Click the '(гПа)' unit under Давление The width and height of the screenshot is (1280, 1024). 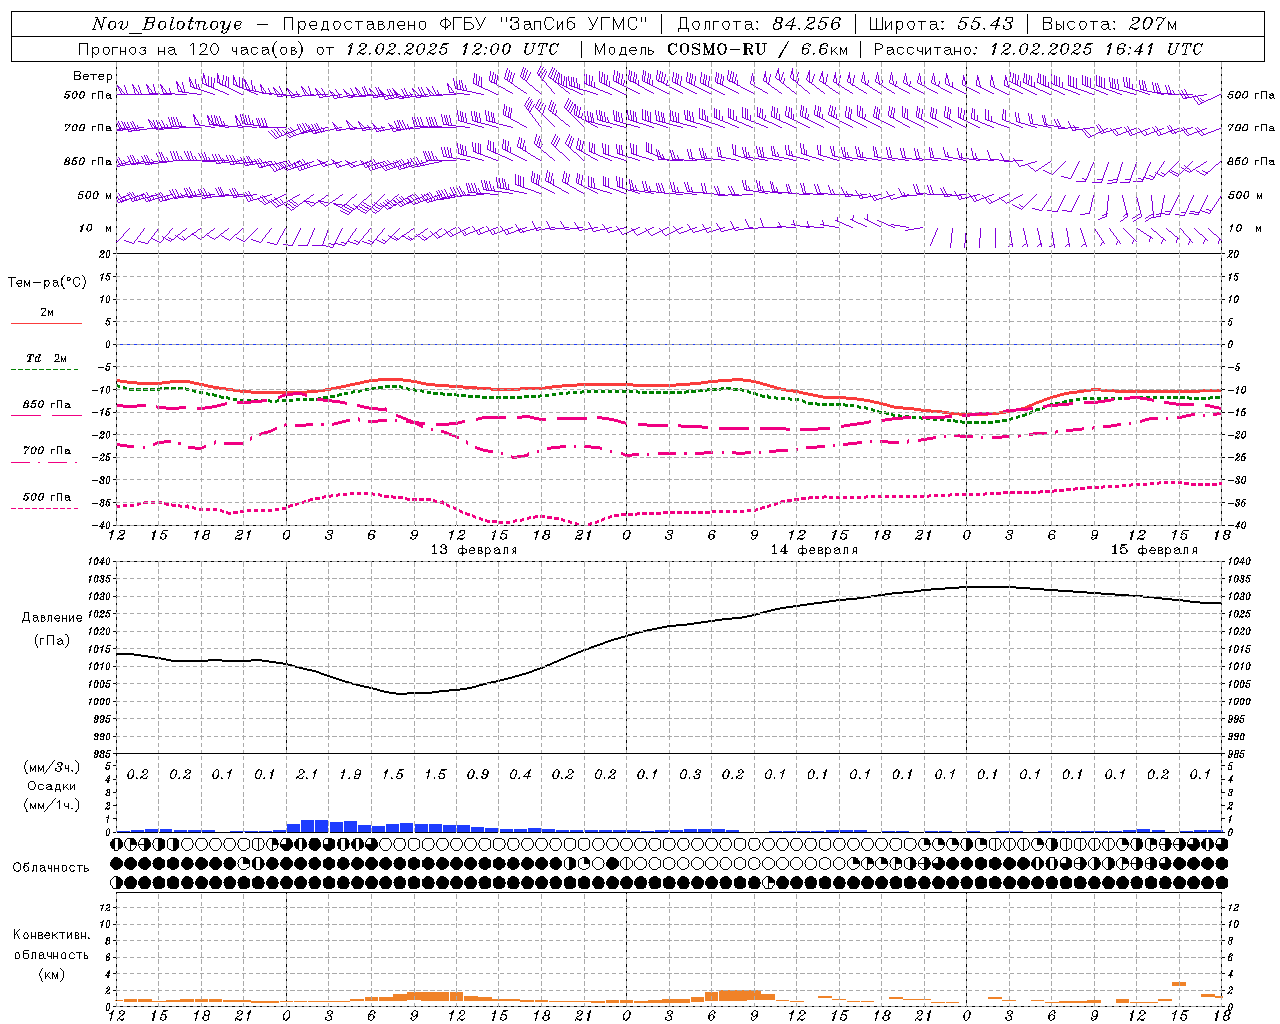pos(52,641)
